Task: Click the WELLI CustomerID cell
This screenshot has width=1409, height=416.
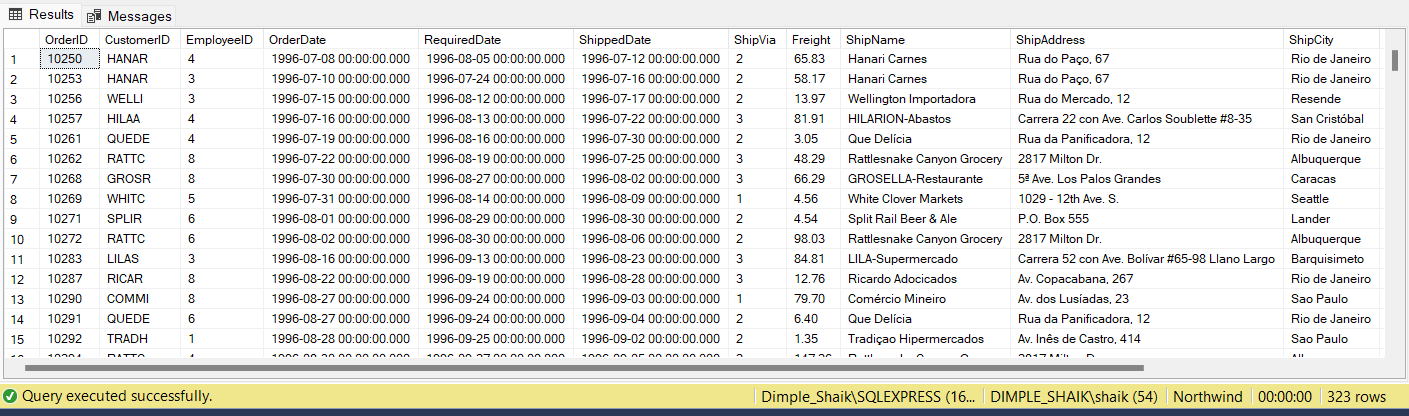Action: point(125,99)
